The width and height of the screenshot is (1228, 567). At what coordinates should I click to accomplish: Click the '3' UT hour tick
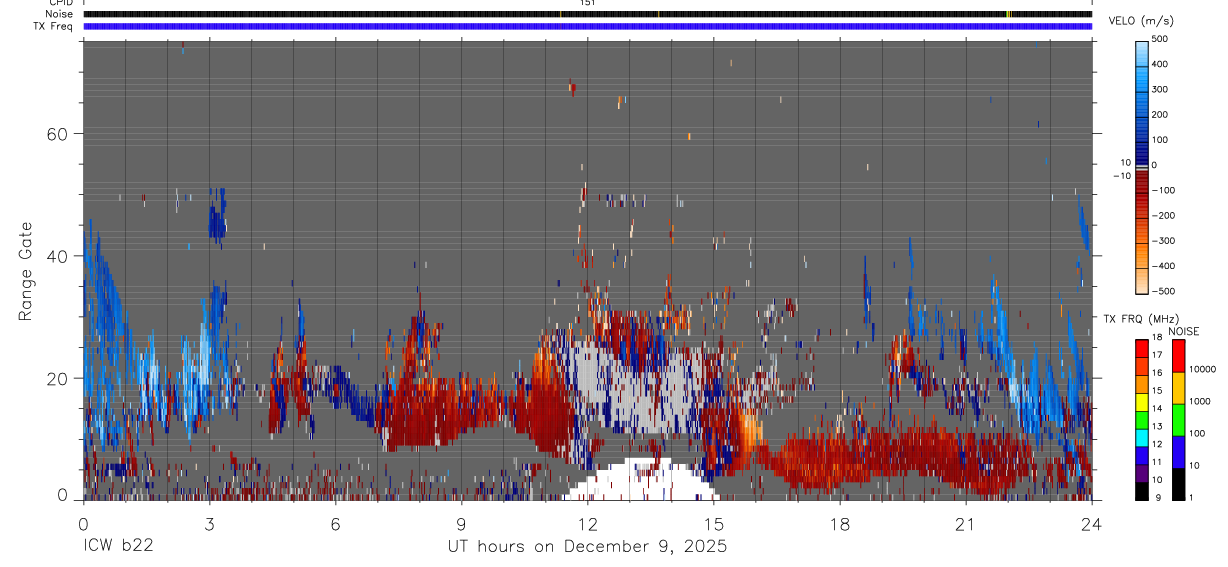tap(209, 523)
